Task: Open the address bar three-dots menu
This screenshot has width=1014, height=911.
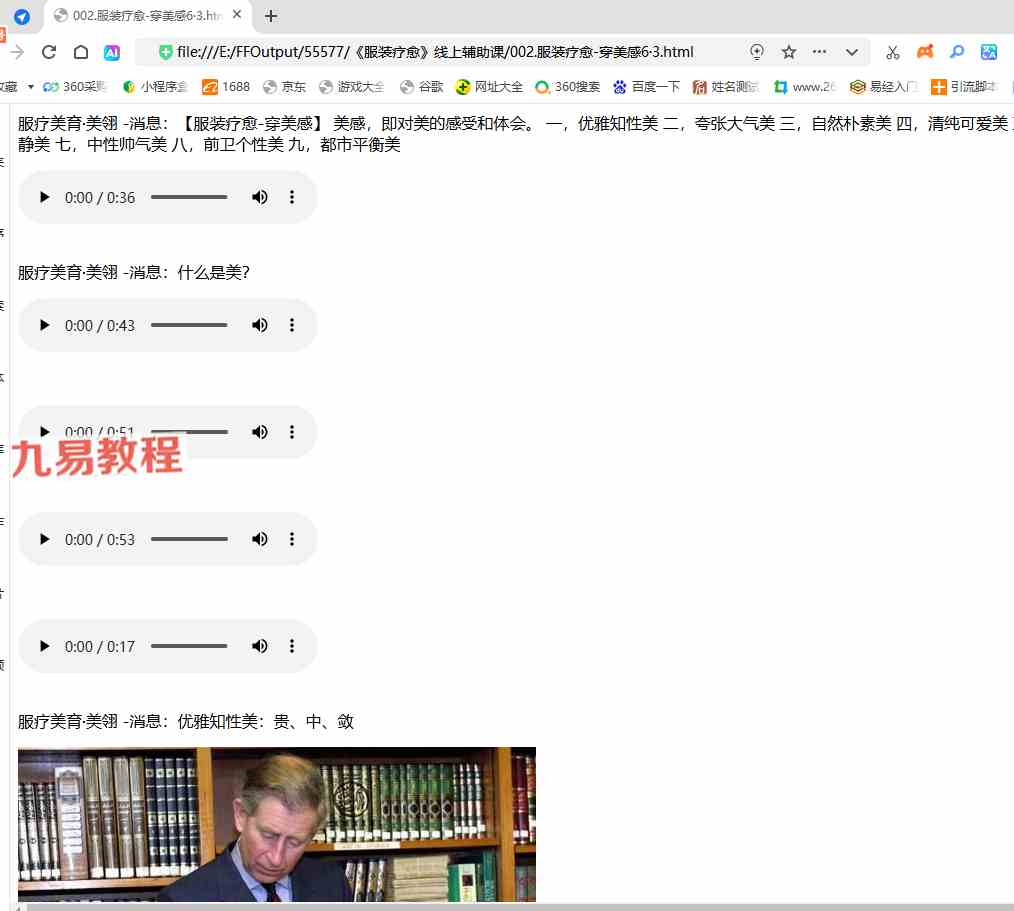Action: click(819, 52)
